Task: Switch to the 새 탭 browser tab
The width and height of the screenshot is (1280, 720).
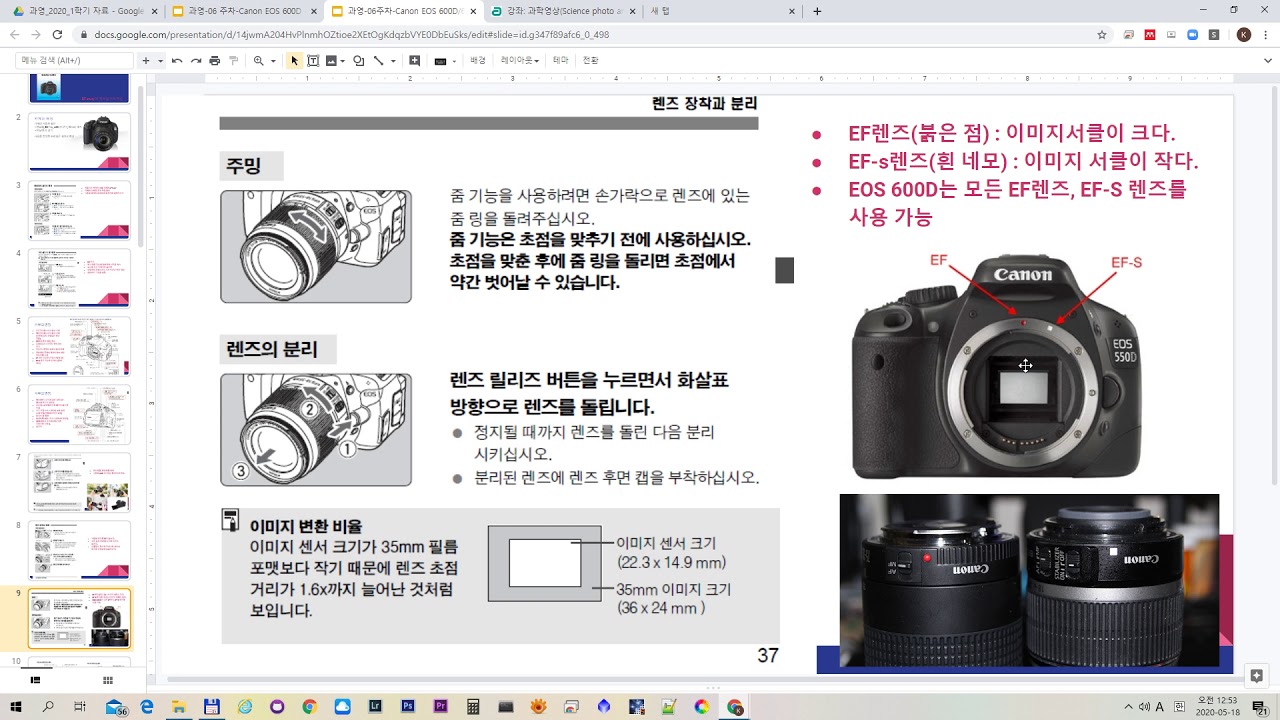Action: click(722, 11)
